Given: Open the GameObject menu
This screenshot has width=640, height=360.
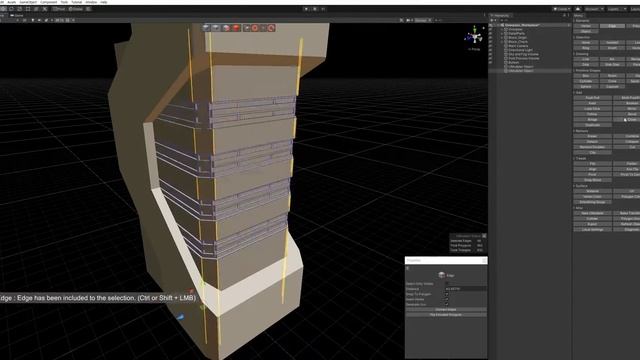Looking at the screenshot, I should tap(28, 2).
